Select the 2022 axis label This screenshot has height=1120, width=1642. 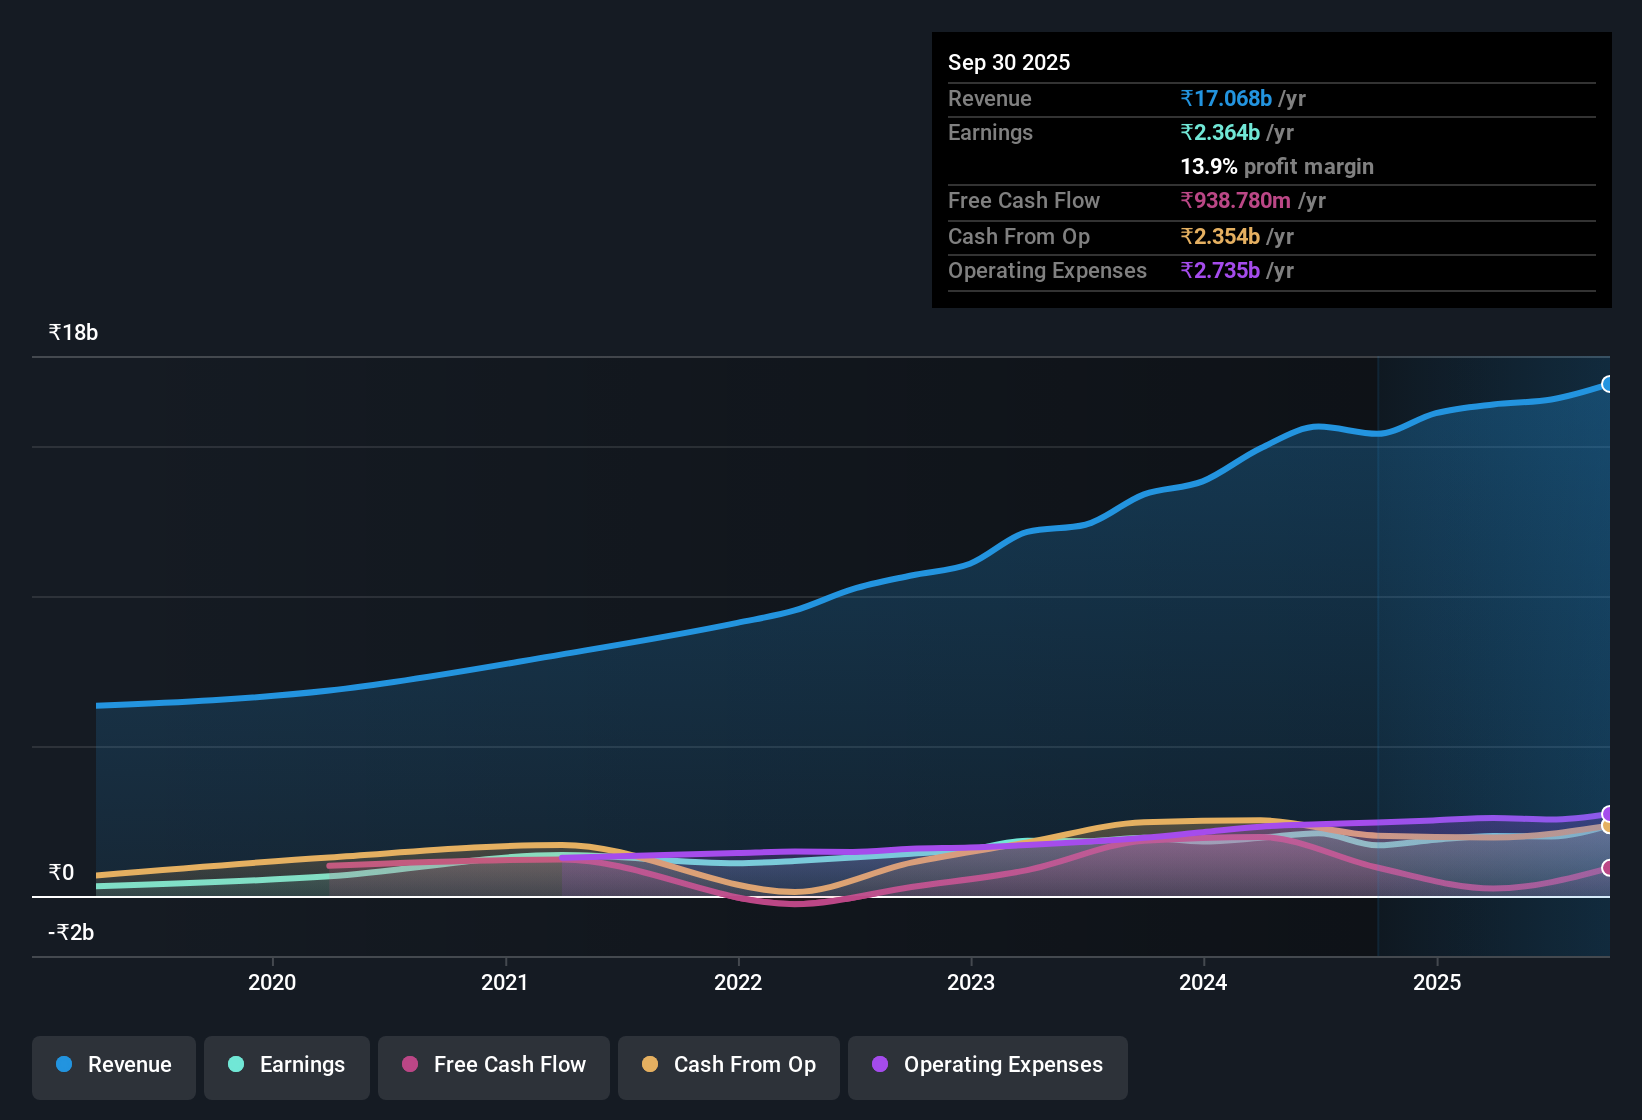pos(738,983)
